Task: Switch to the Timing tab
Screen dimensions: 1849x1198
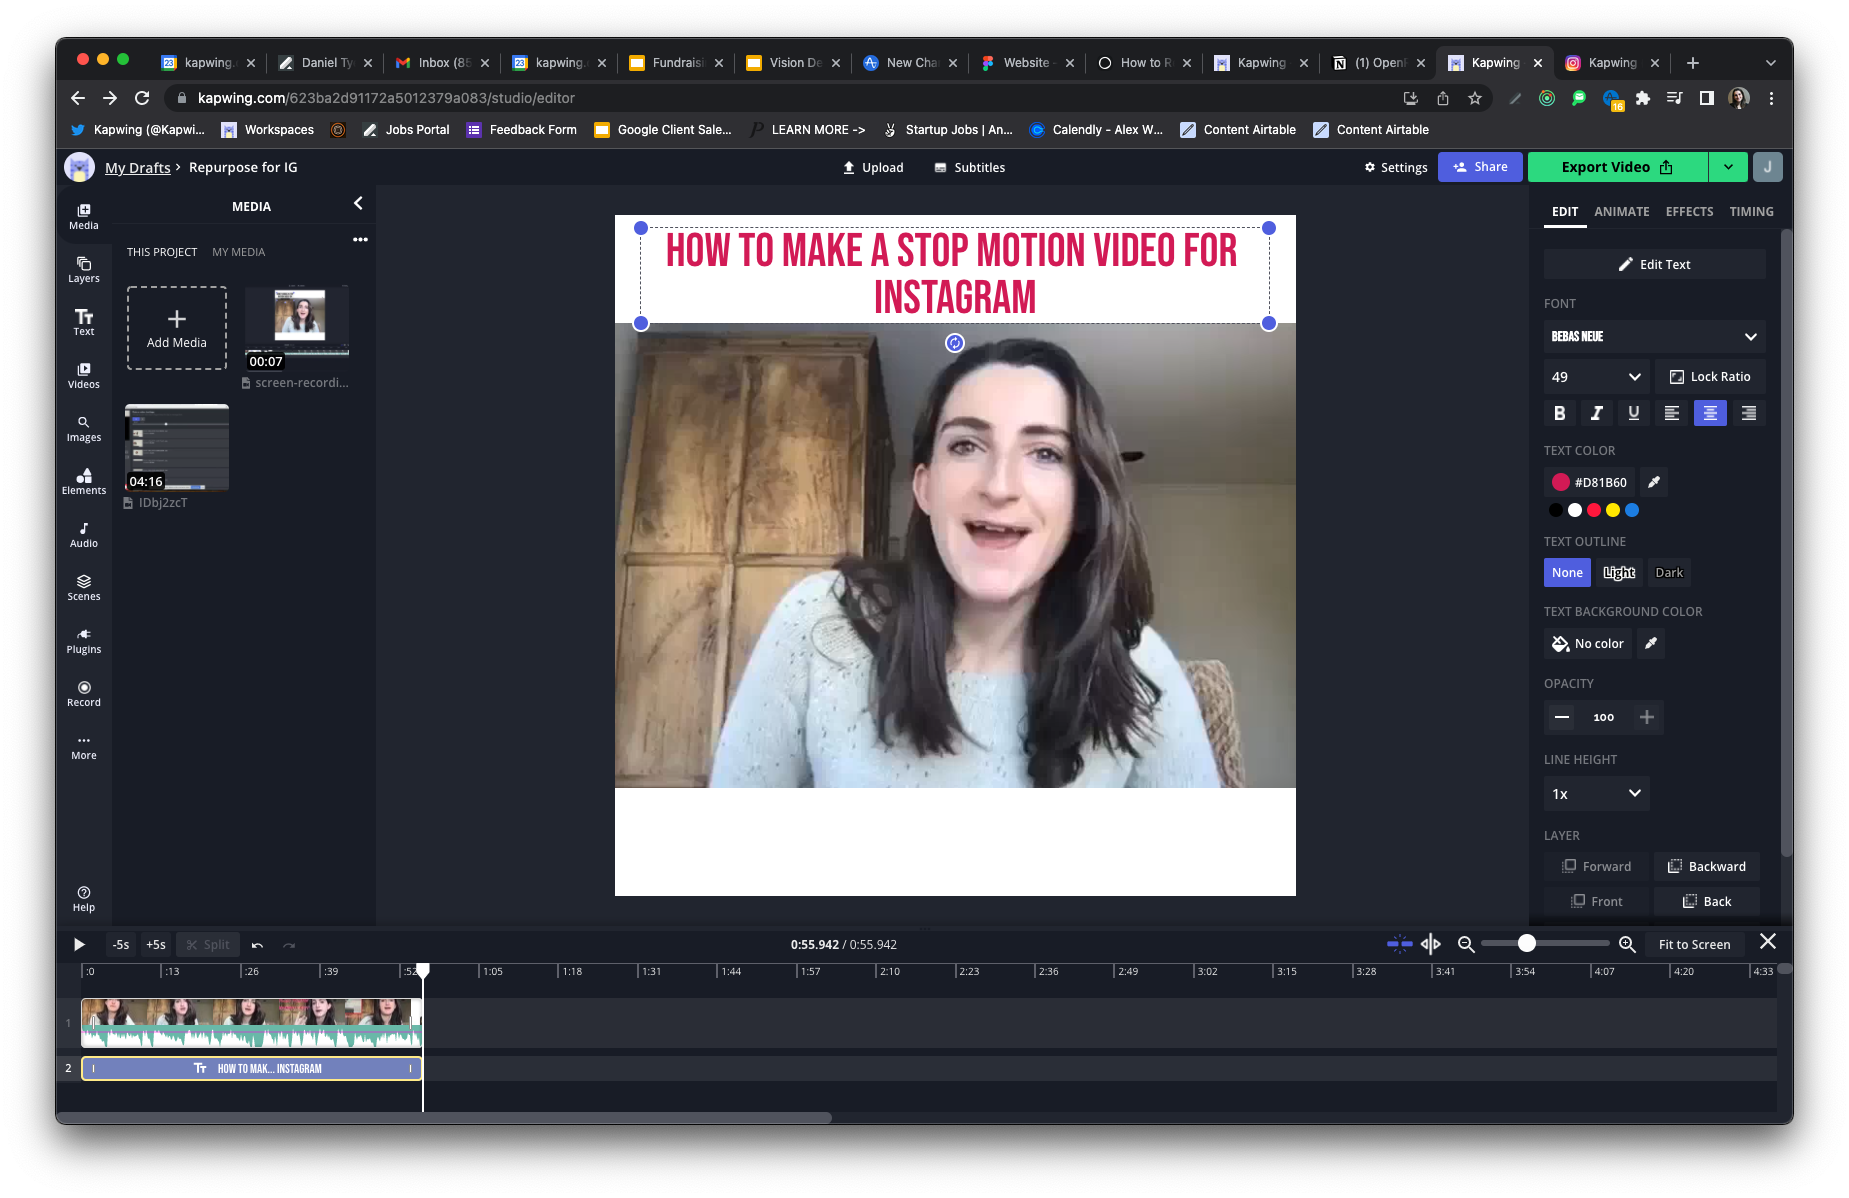Action: (1751, 212)
